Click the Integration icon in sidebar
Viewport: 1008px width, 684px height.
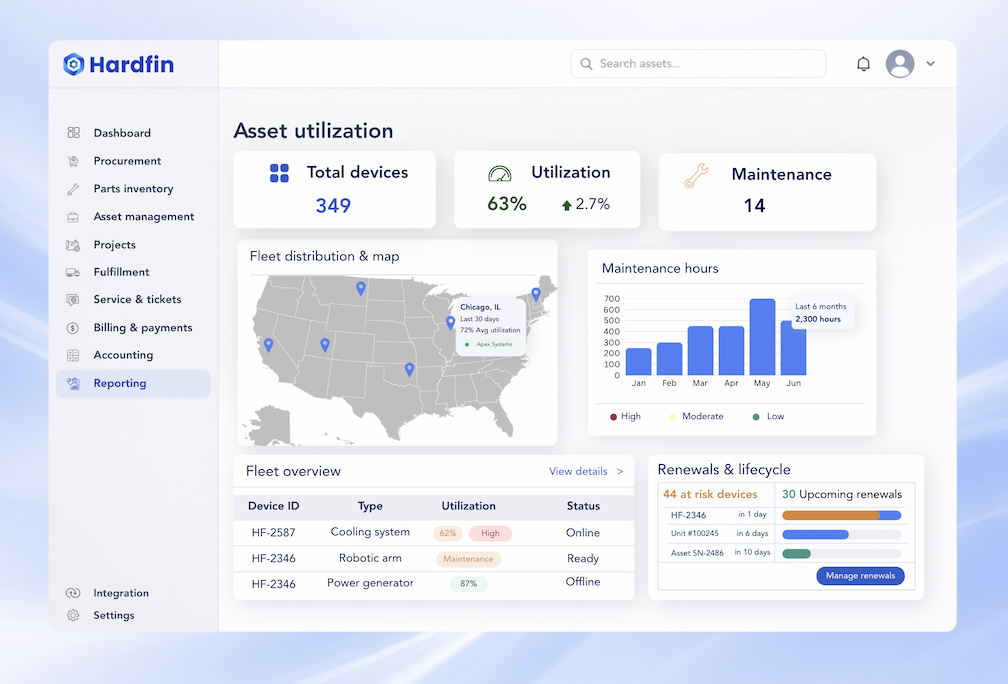coord(73,593)
